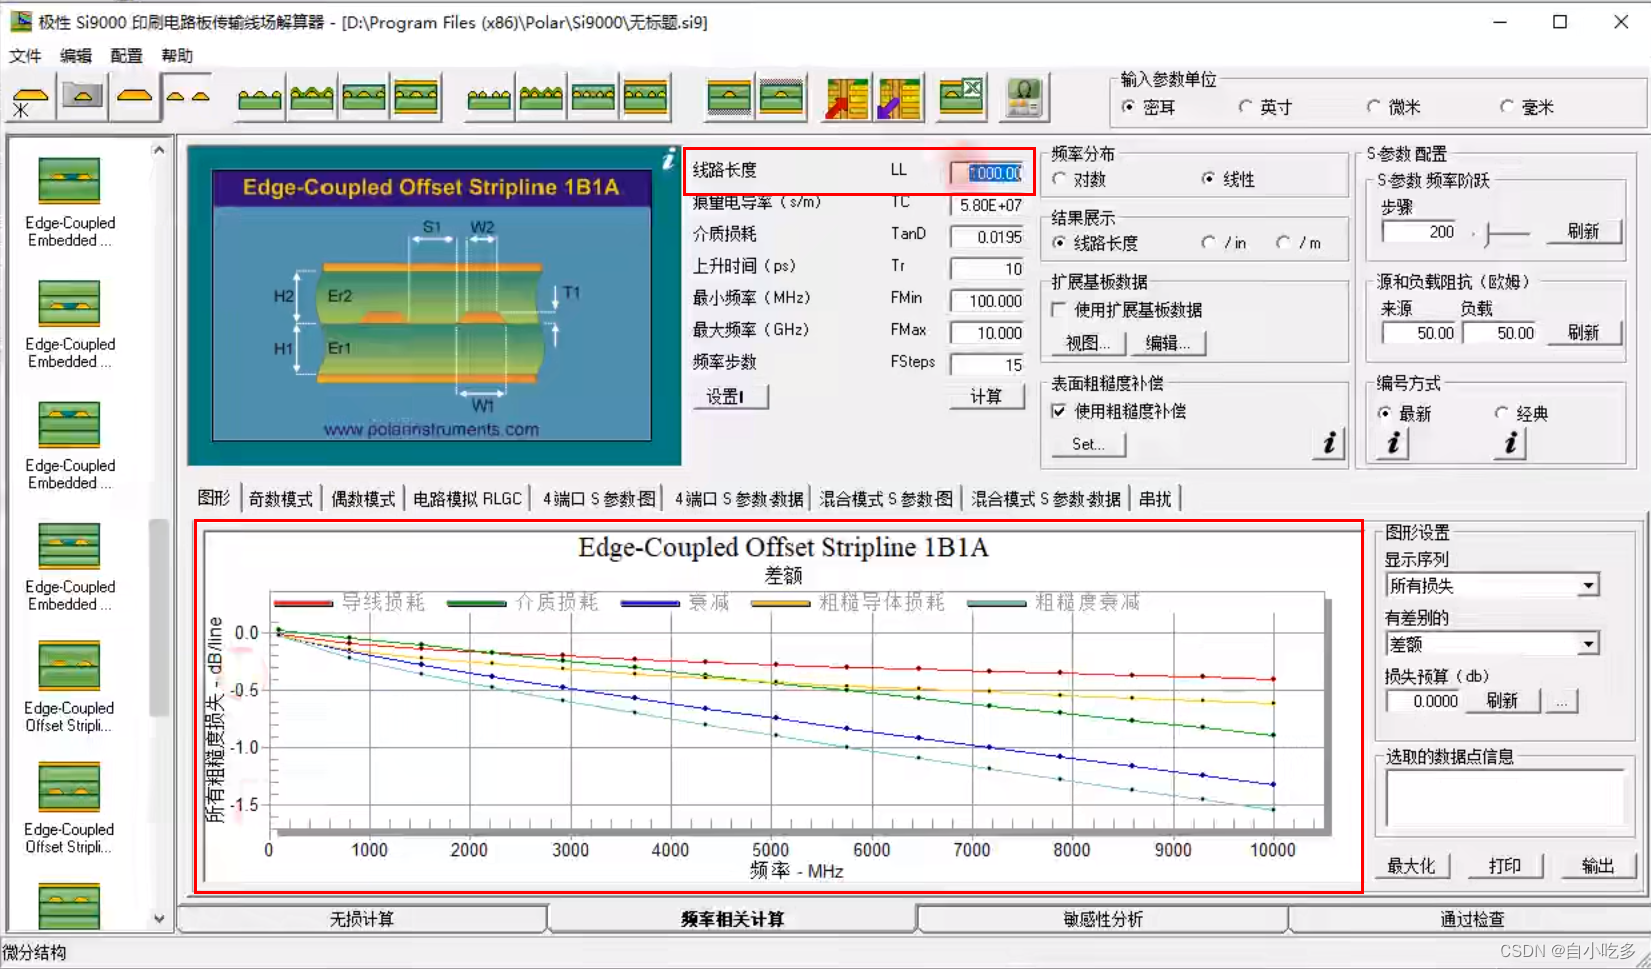Click the folder open toolbar icon

coord(82,96)
